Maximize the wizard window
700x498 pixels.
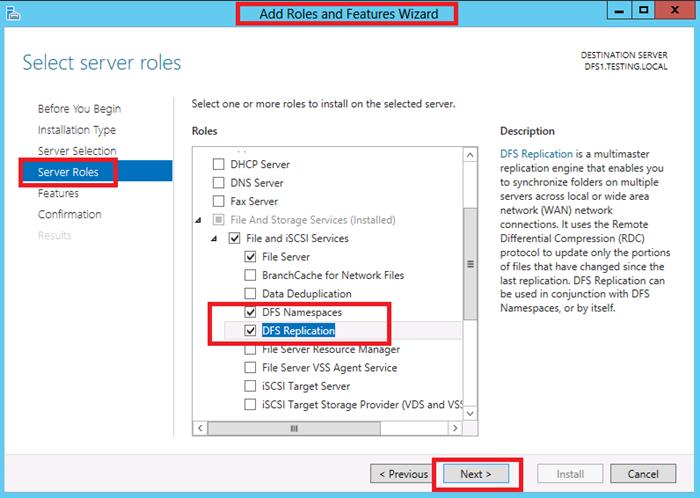[643, 10]
